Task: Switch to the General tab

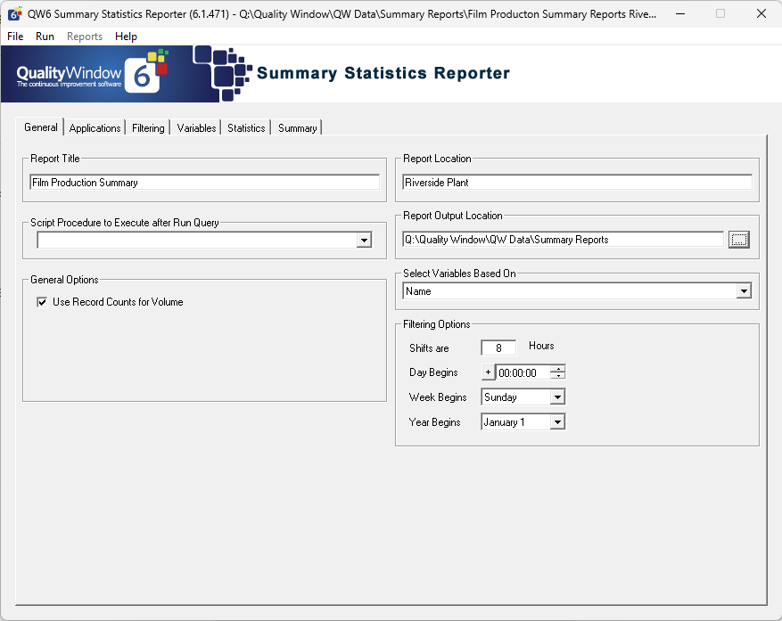Action: click(40, 127)
